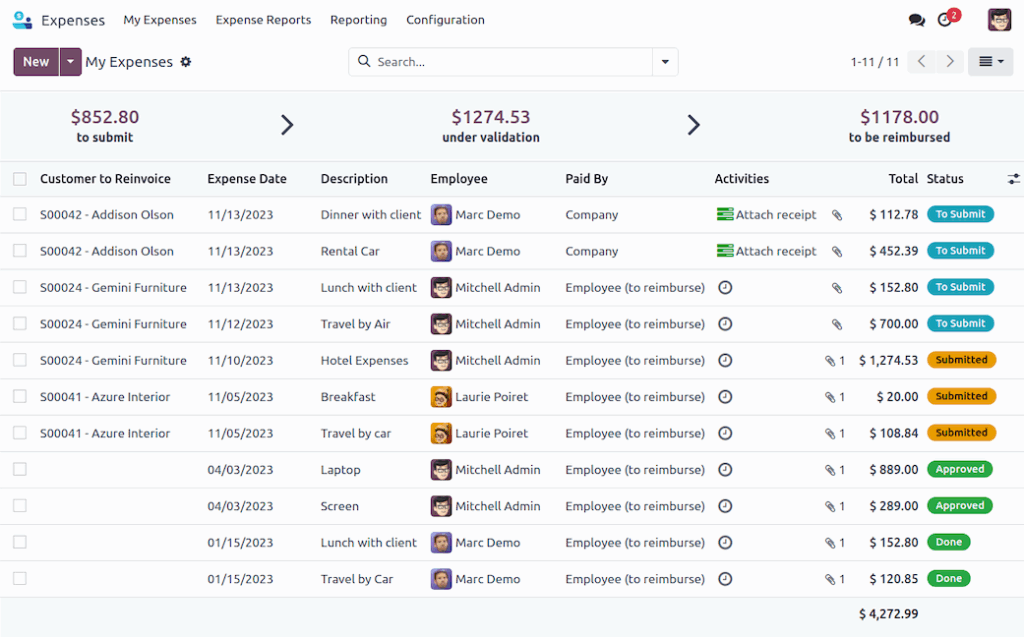The width and height of the screenshot is (1024, 637).
Task: Click Laurie Poiret's avatar in Breakfast row
Action: coord(441,397)
